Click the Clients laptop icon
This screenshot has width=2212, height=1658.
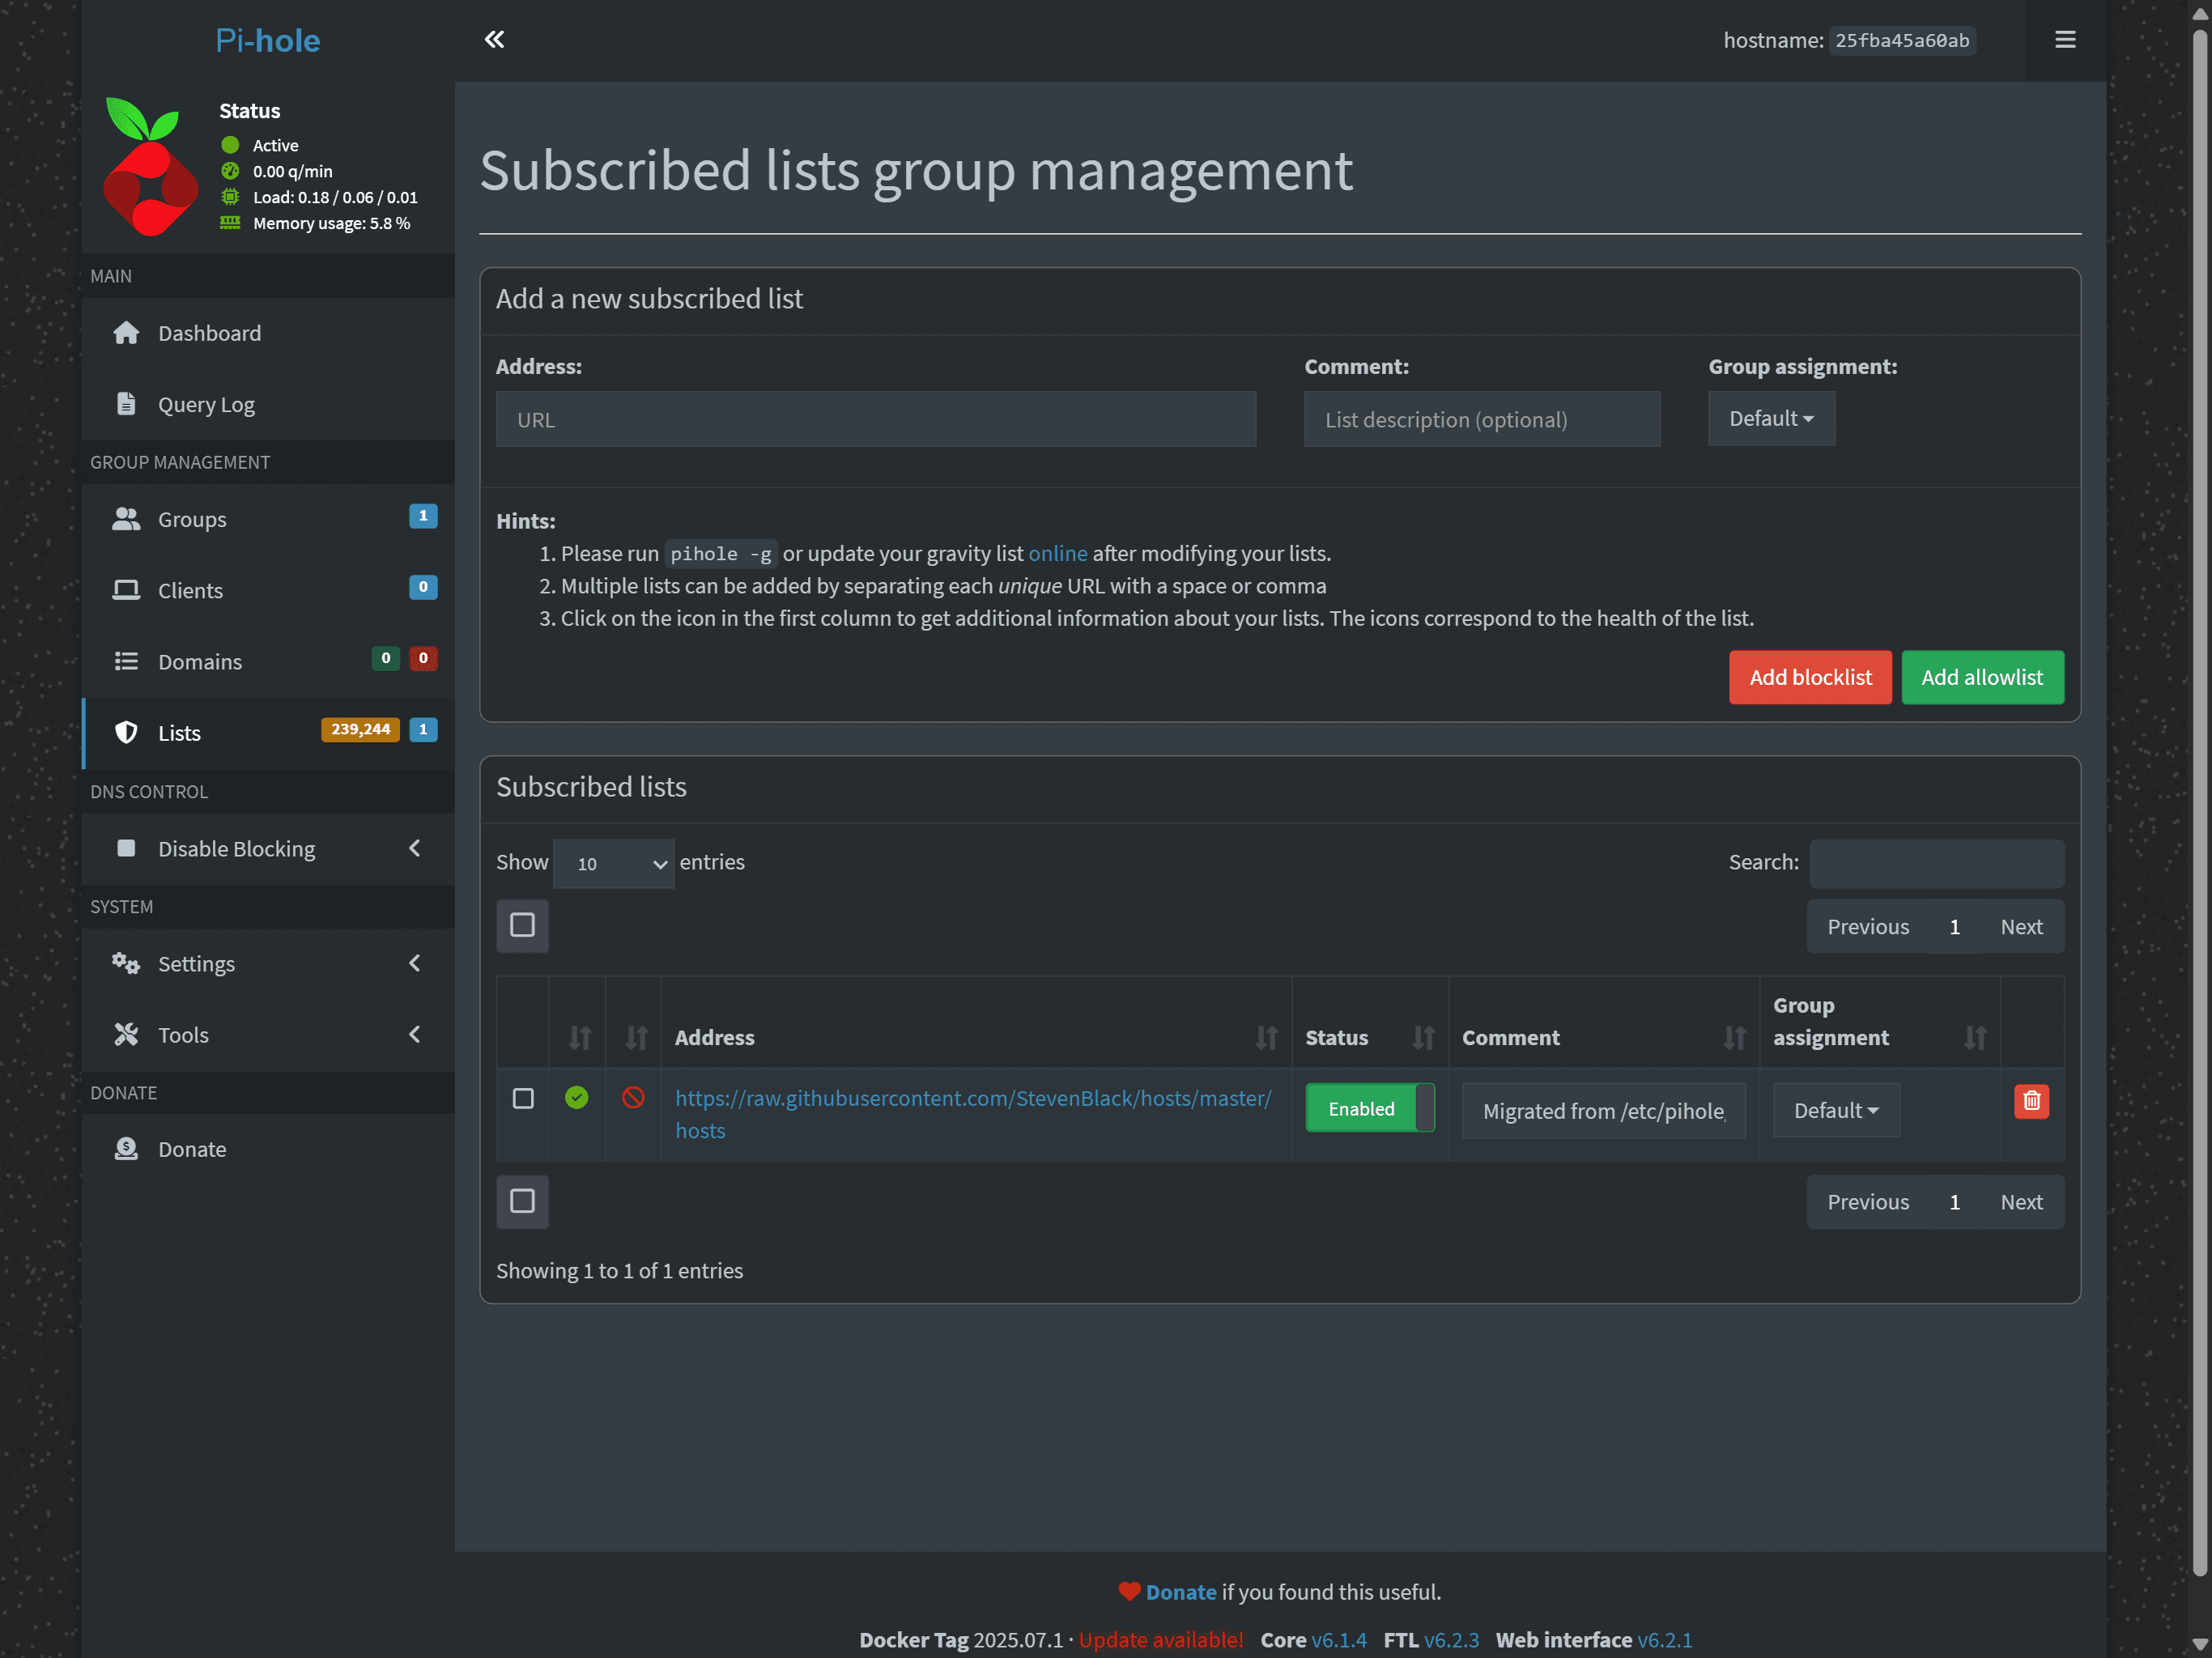[126, 590]
